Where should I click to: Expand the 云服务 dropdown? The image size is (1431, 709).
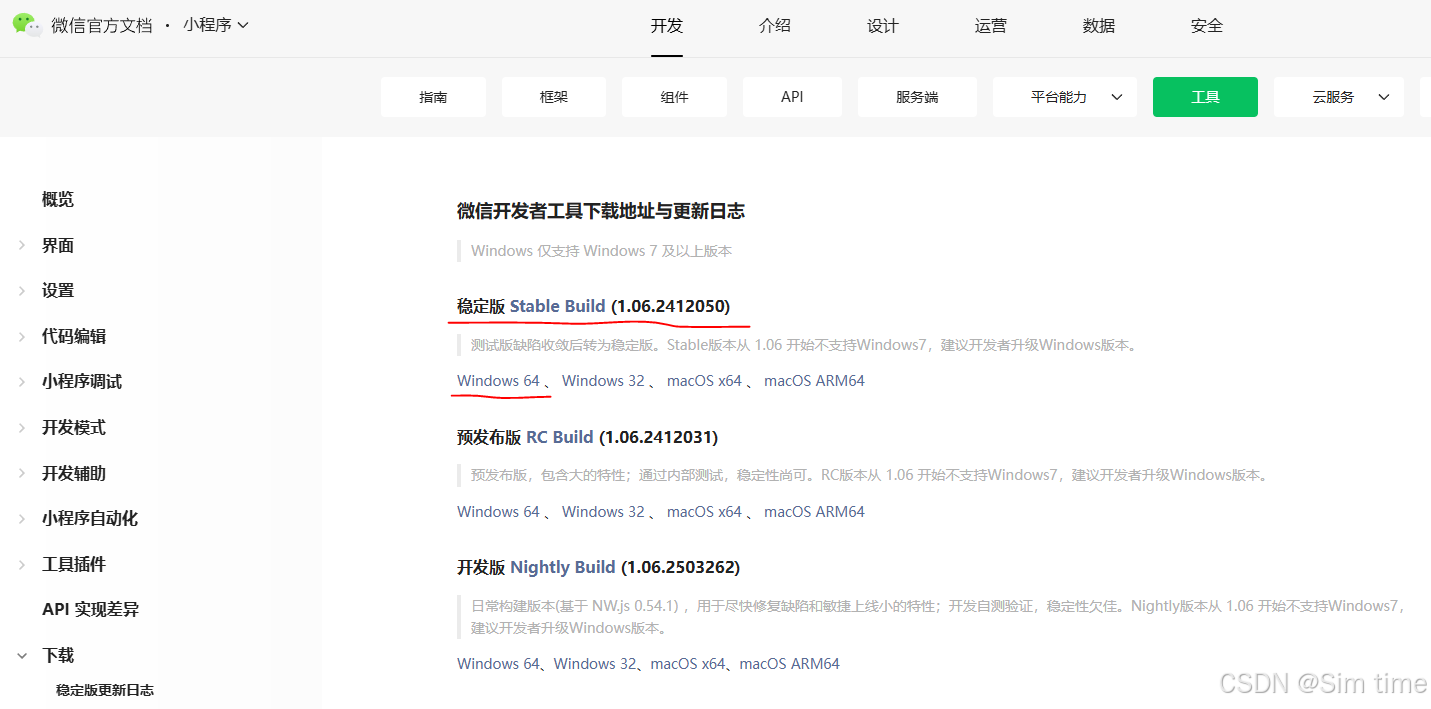(1338, 97)
